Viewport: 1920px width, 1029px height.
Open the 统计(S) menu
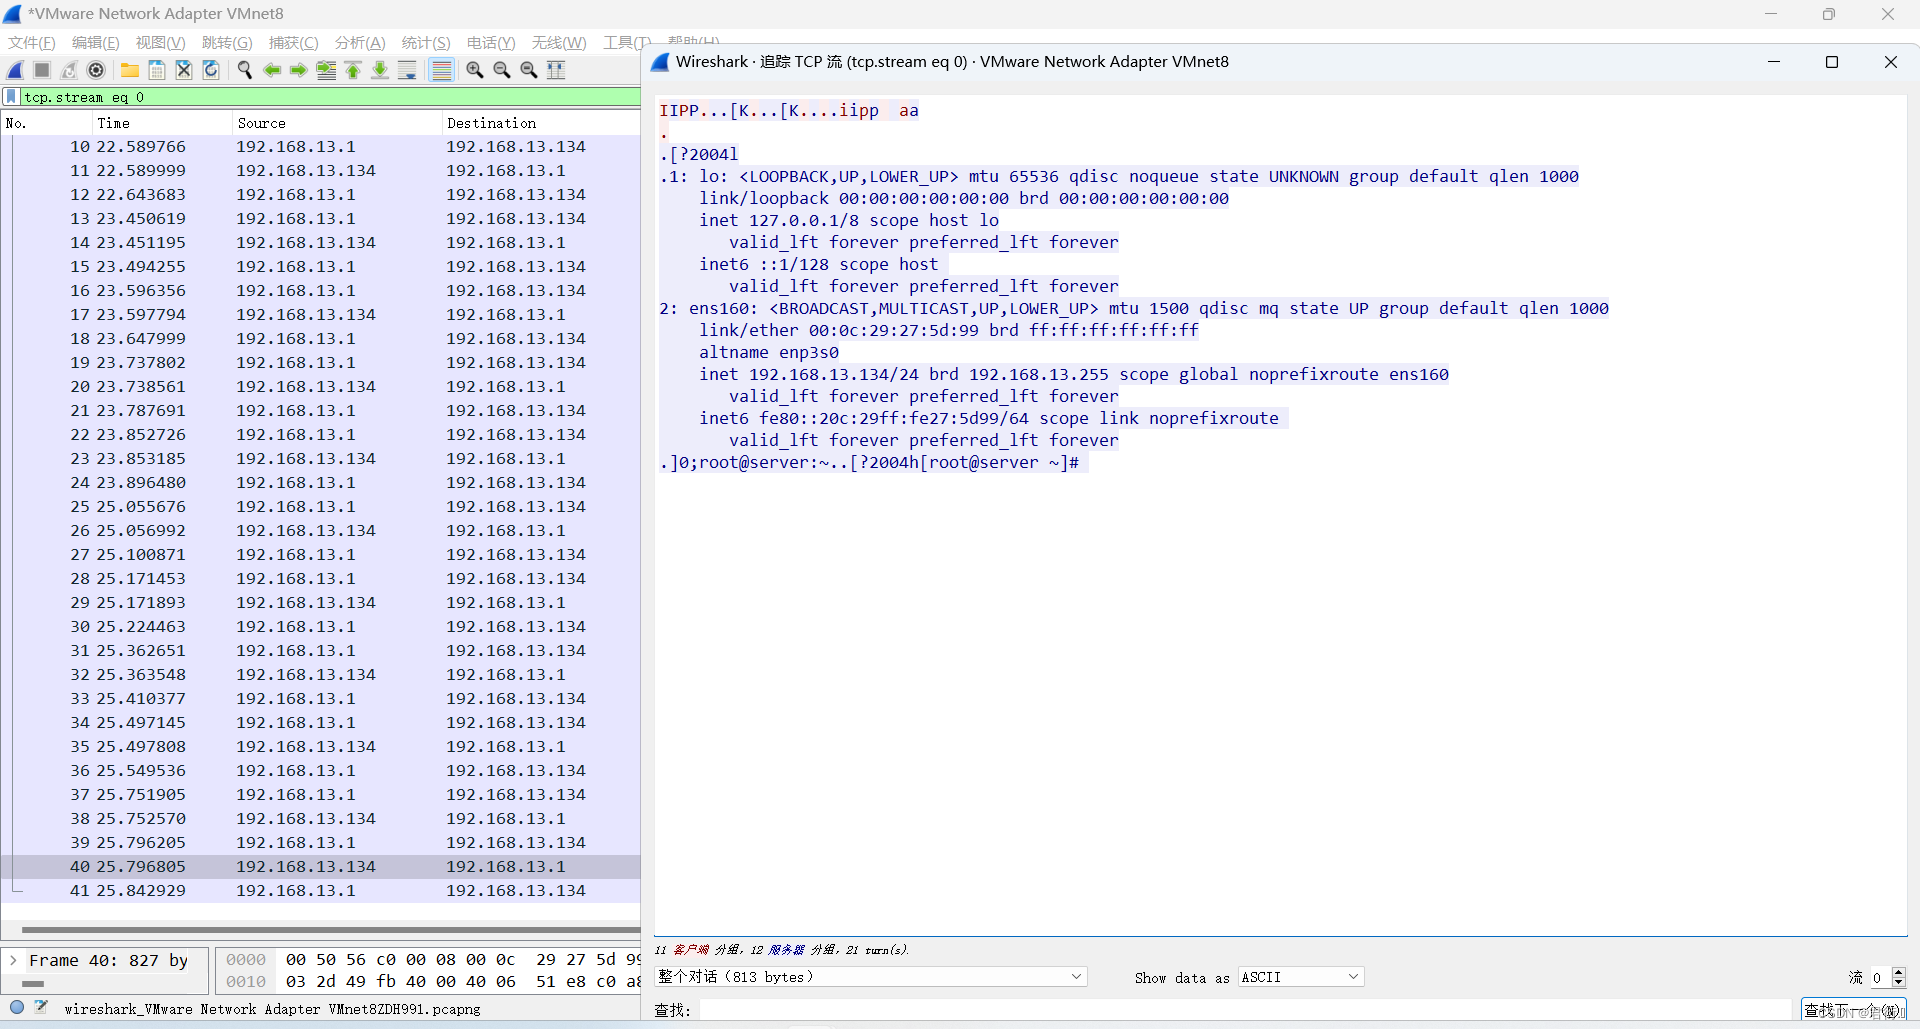coord(426,43)
